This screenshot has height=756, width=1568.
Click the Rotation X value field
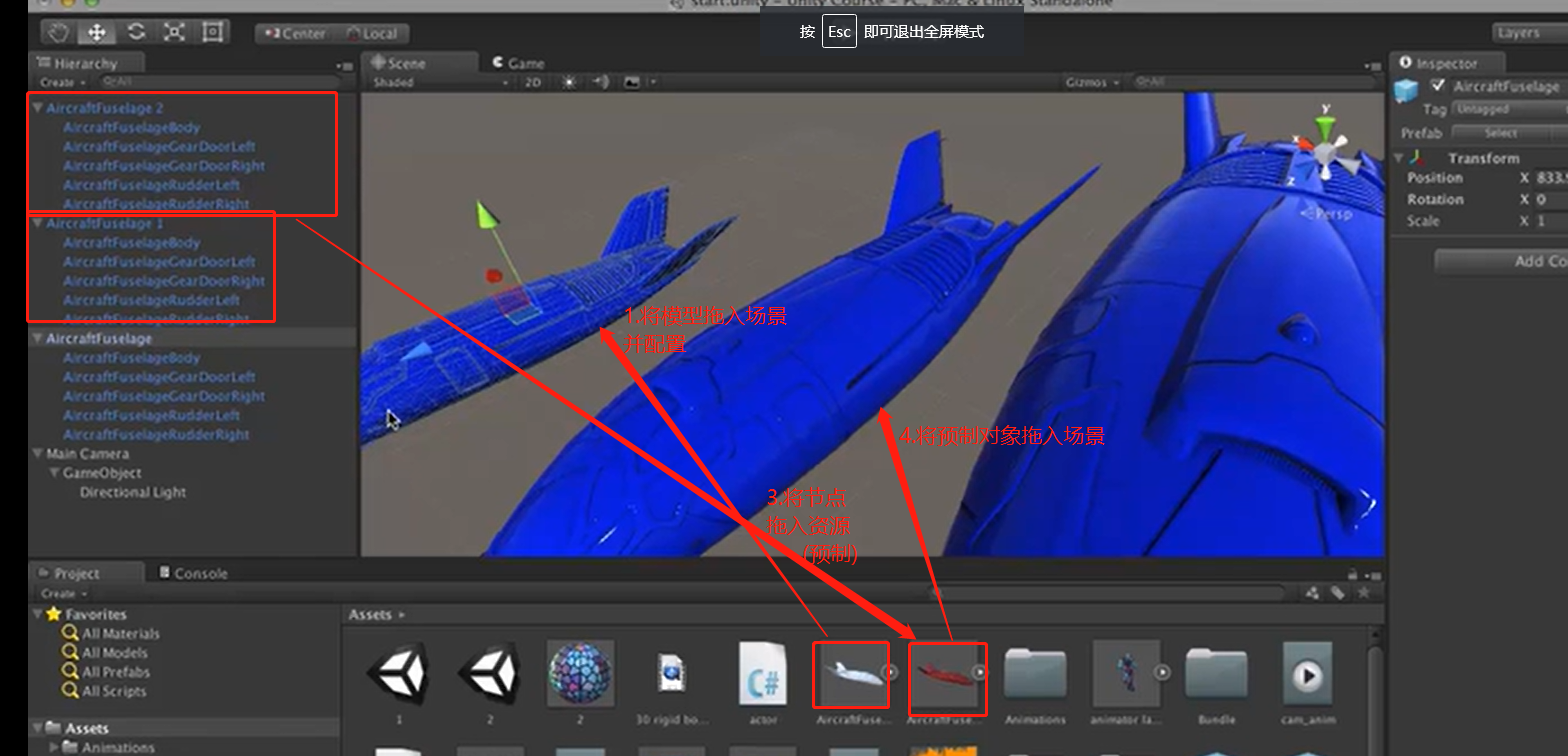pos(1552,200)
